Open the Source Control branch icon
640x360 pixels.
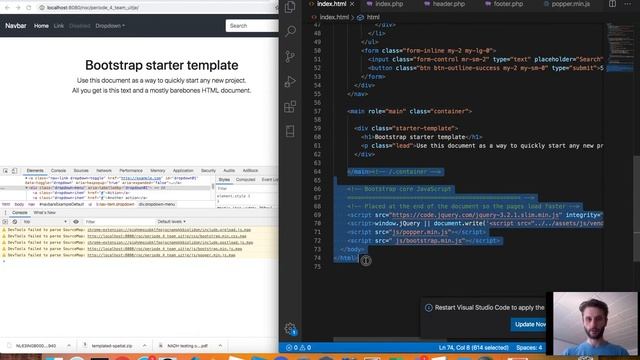[x=290, y=56]
